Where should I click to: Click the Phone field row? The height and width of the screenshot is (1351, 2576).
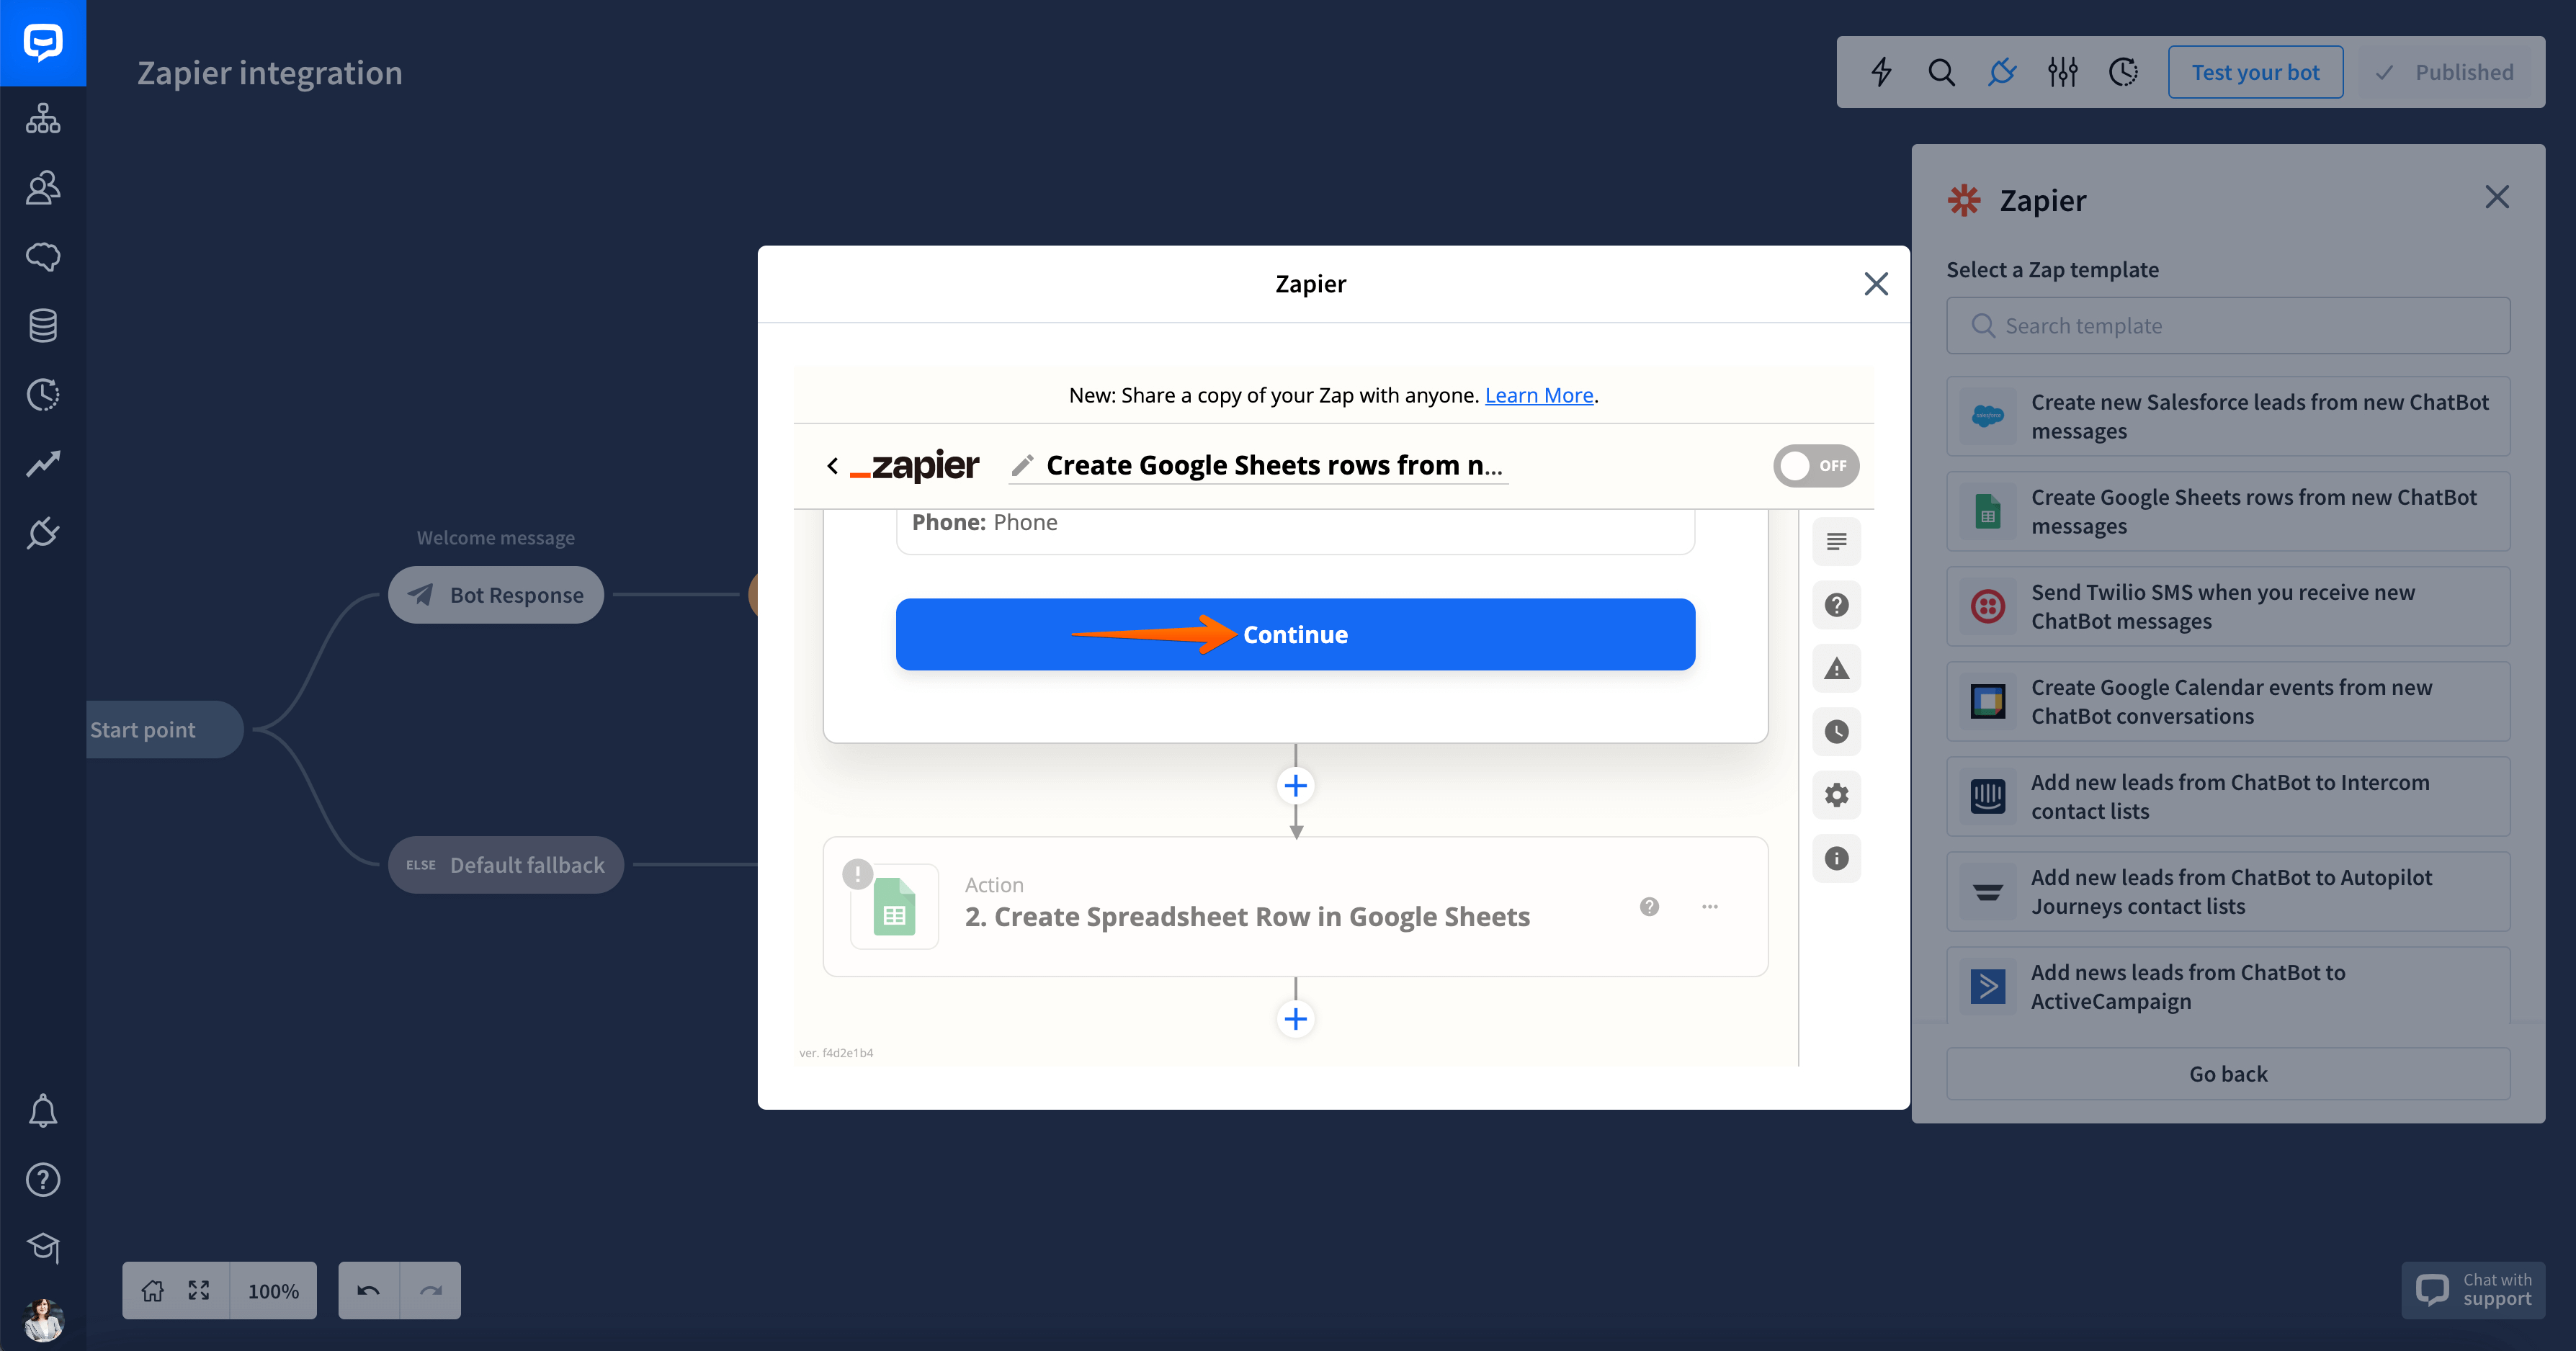click(1295, 524)
